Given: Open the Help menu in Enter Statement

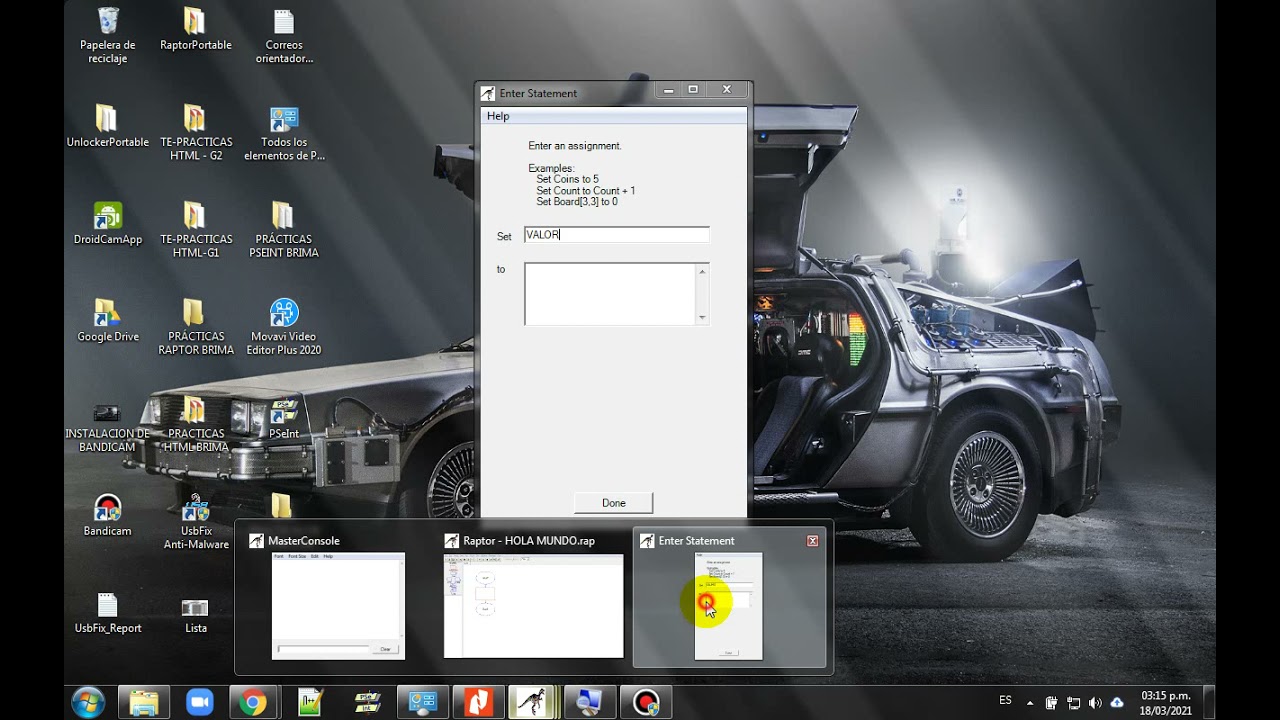Looking at the screenshot, I should click(498, 116).
